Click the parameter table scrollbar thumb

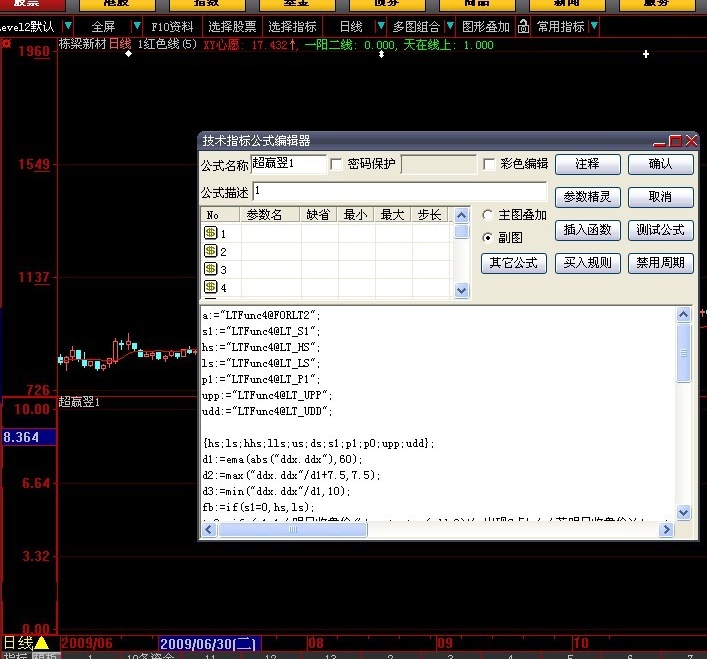pos(461,231)
